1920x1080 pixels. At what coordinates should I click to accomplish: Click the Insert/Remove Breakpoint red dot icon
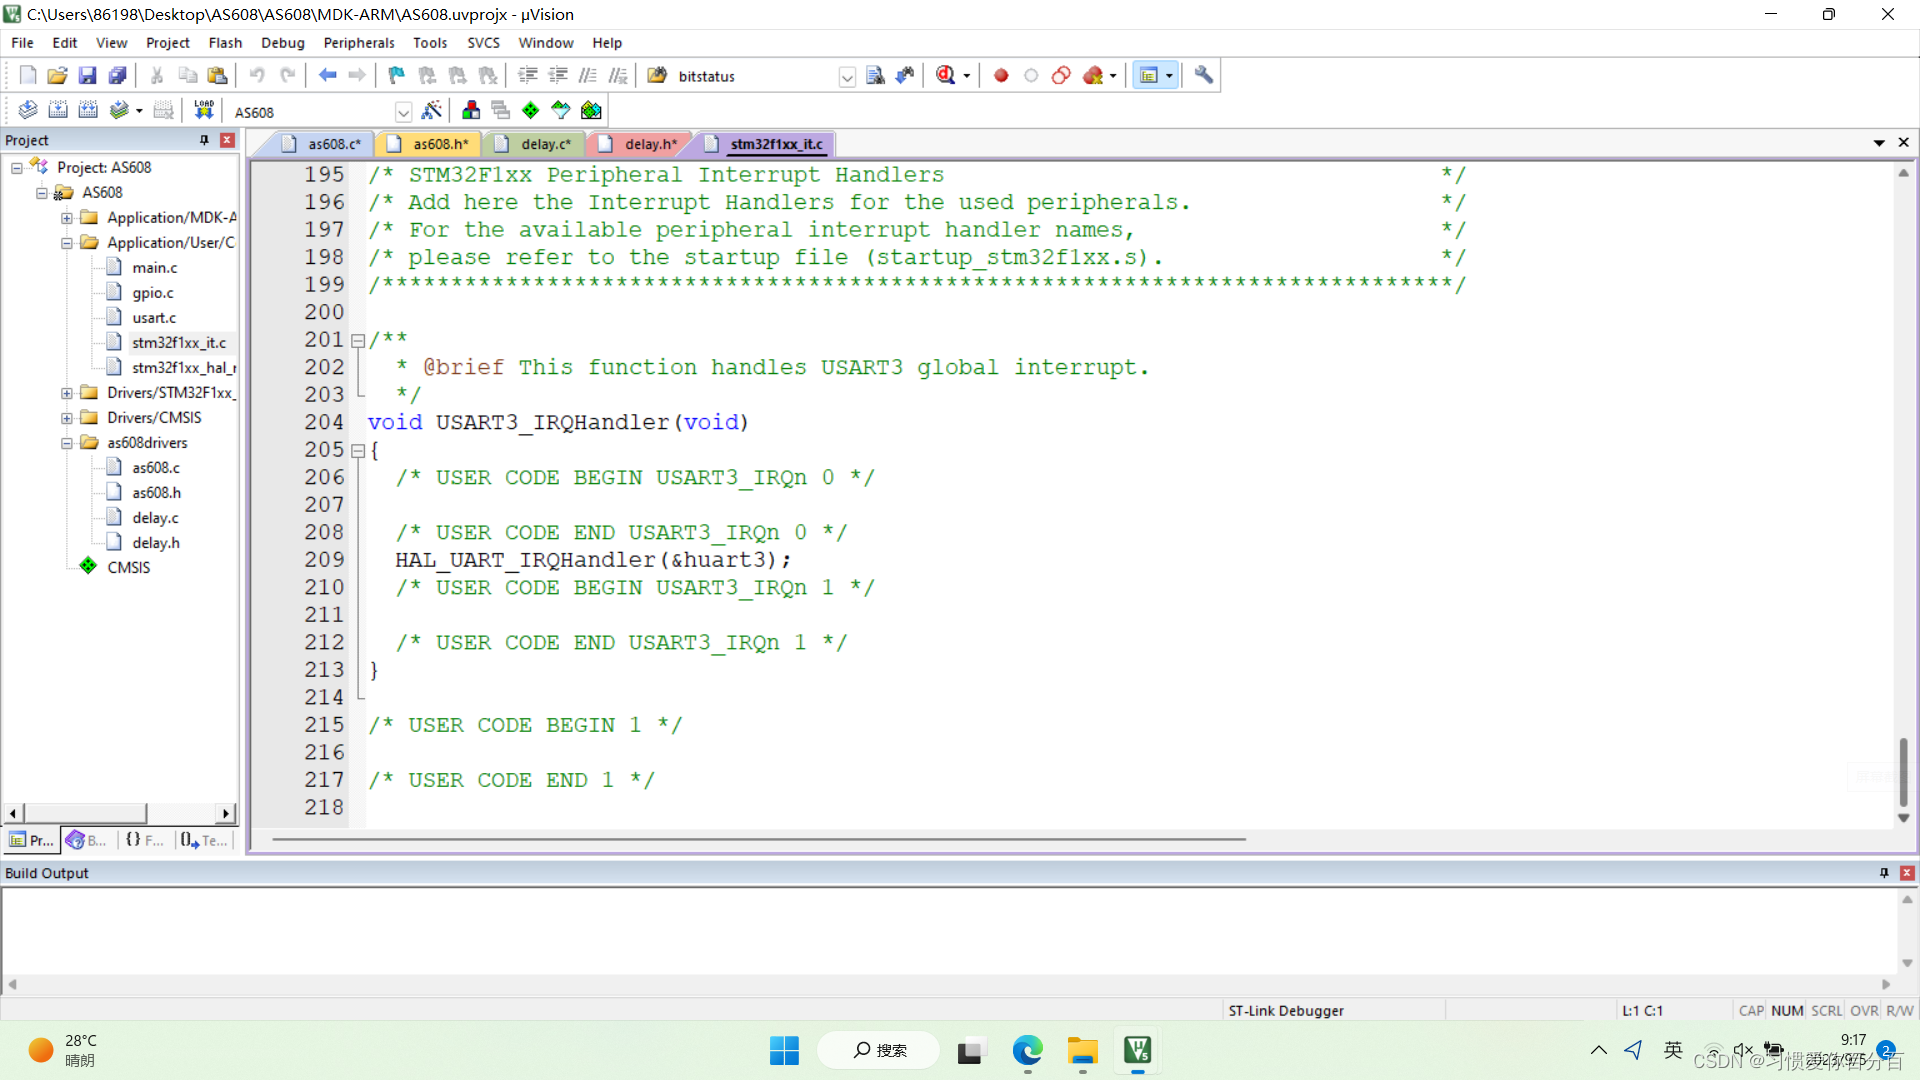point(1001,76)
